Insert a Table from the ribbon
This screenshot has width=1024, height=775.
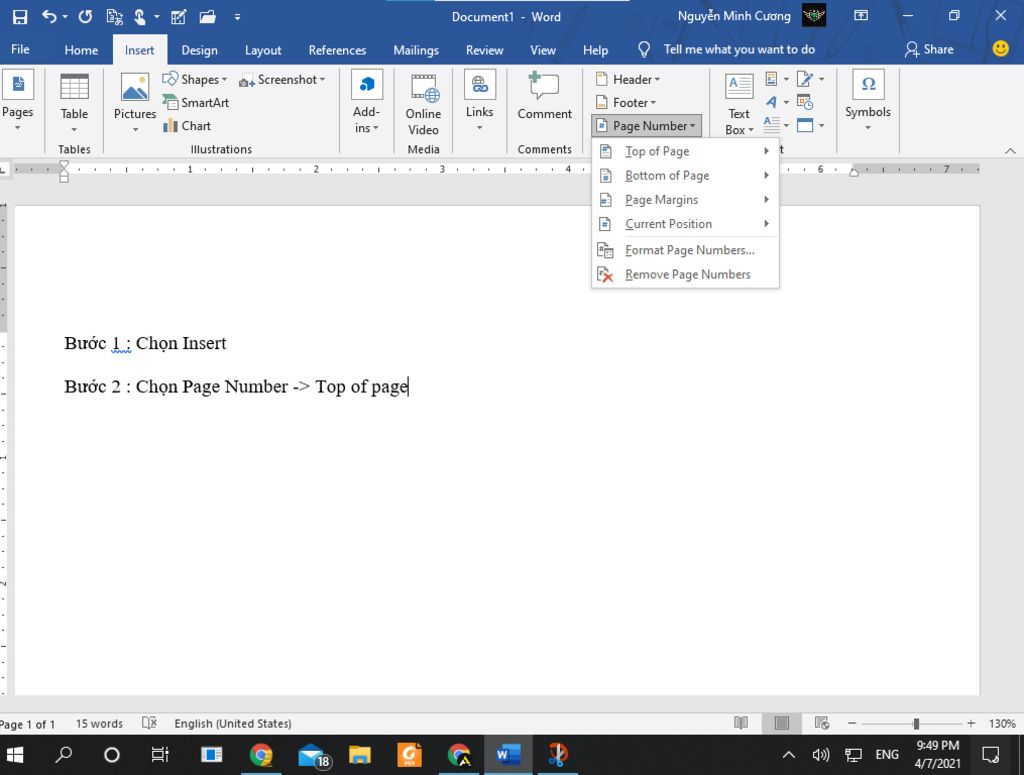[74, 103]
